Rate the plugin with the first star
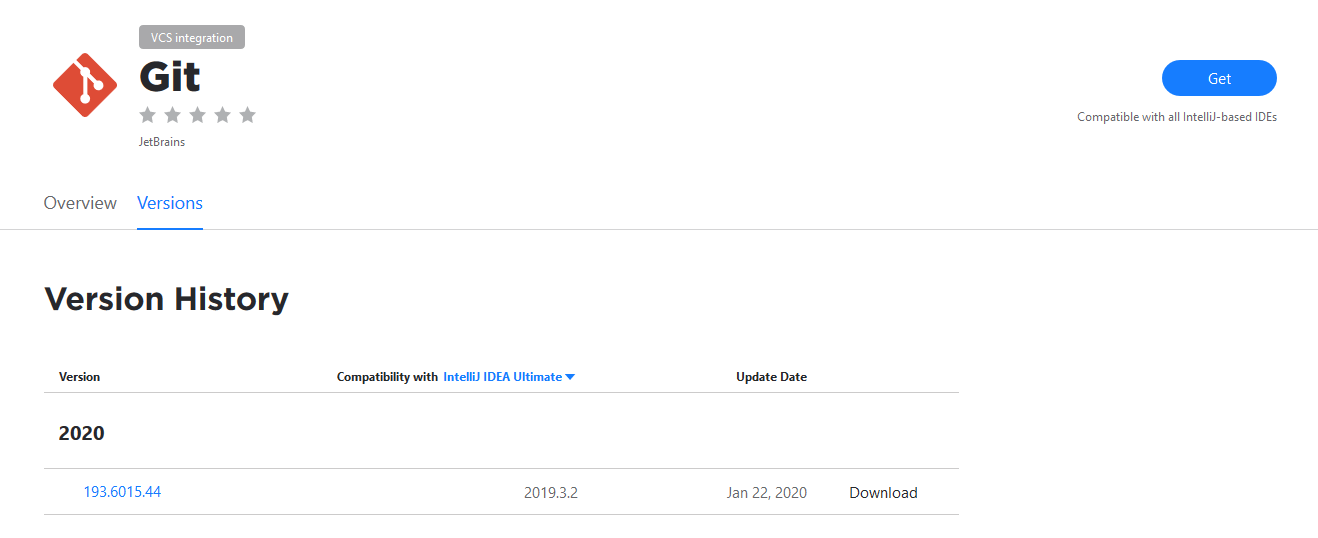Image resolution: width=1318 pixels, height=538 pixels. coord(148,115)
